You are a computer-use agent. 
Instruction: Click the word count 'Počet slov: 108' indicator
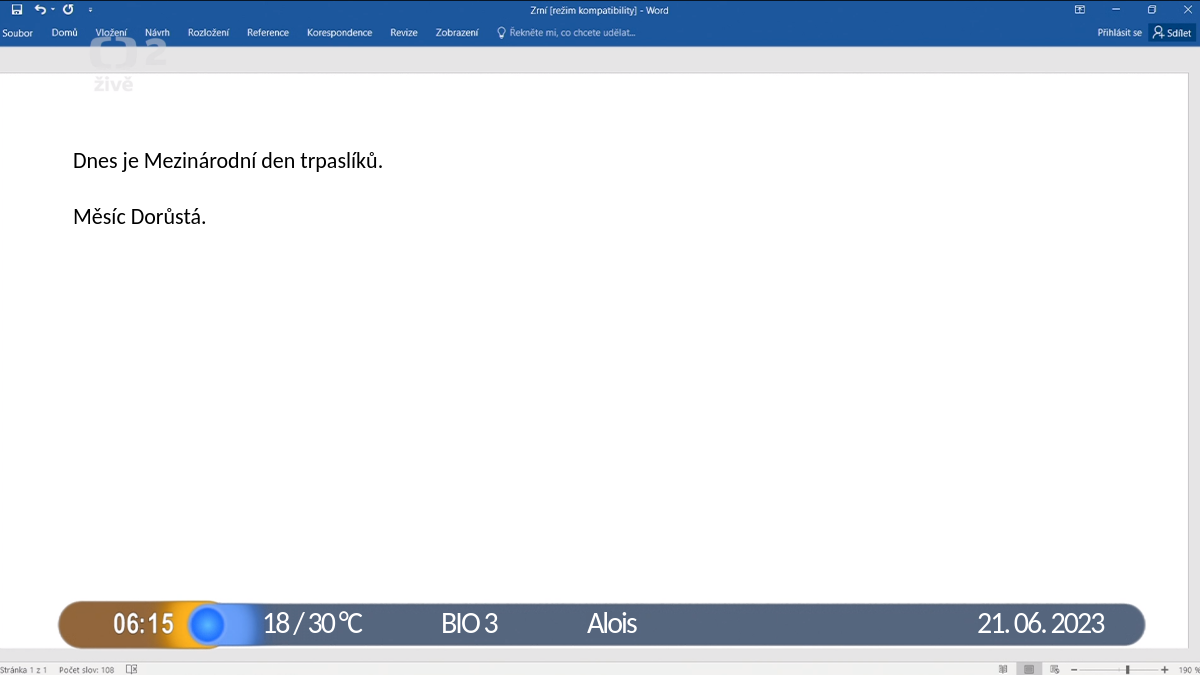[x=87, y=669]
